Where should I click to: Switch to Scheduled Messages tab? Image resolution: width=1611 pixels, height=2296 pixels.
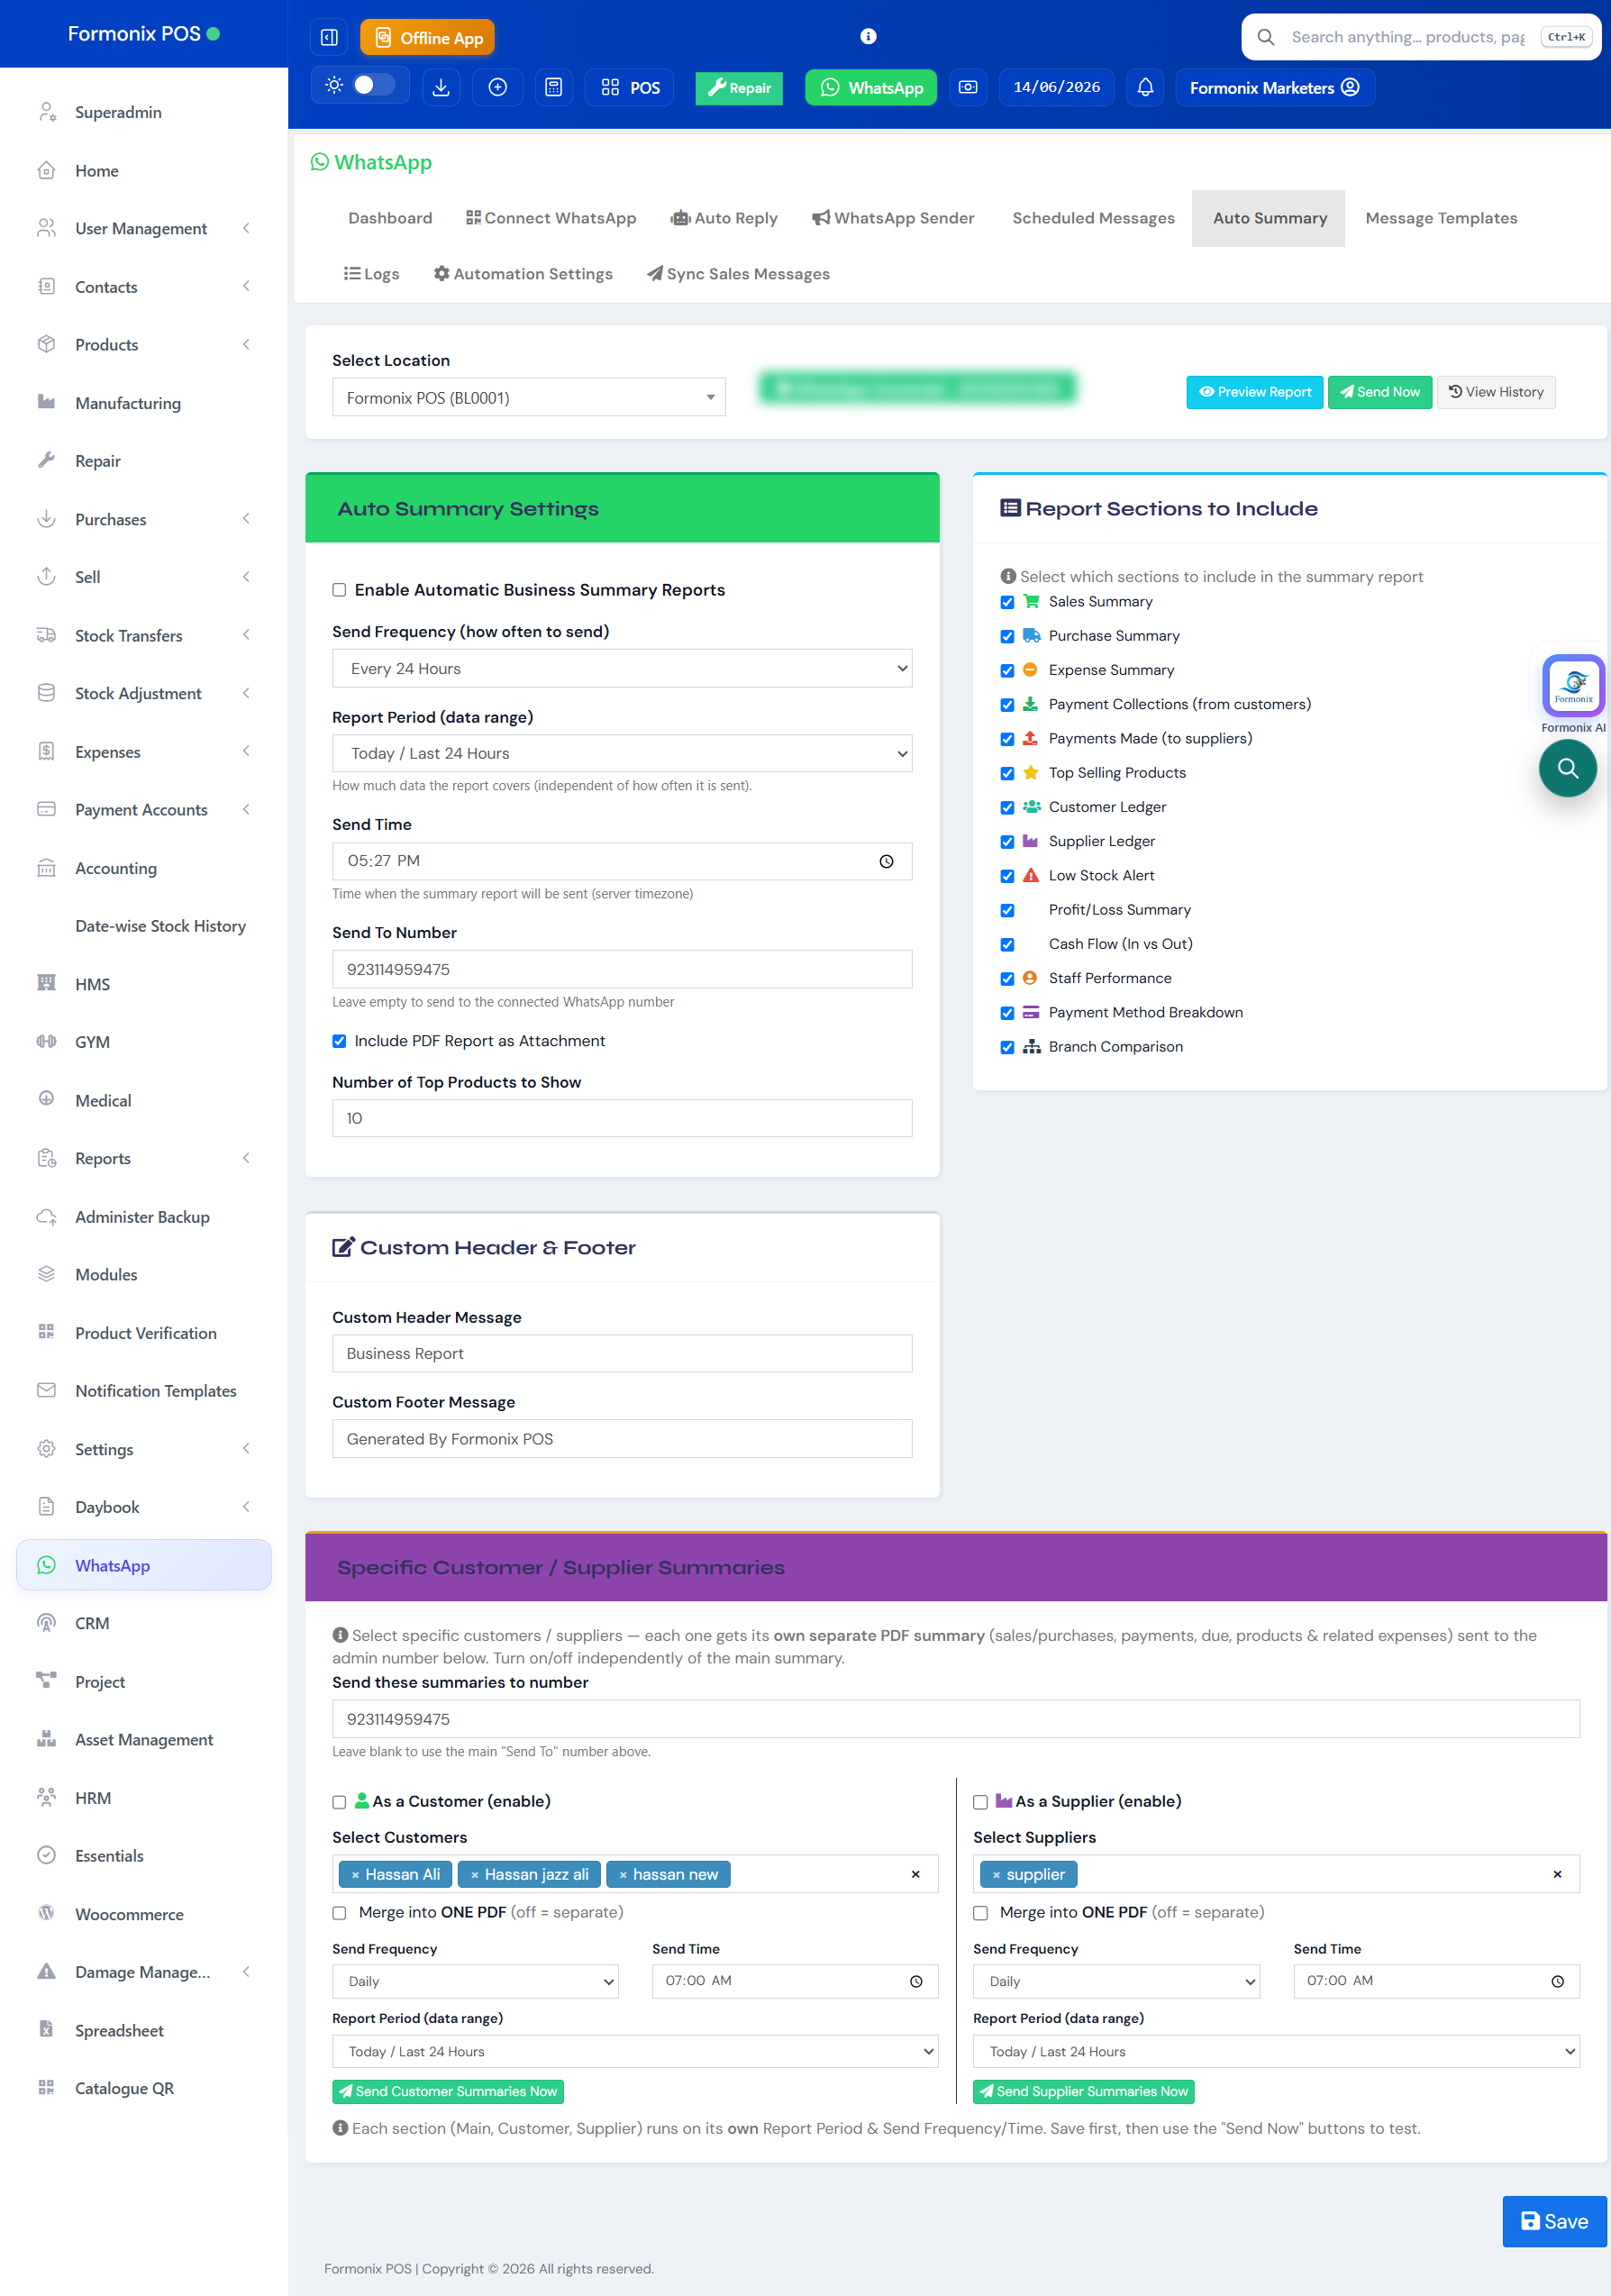pyautogui.click(x=1093, y=218)
